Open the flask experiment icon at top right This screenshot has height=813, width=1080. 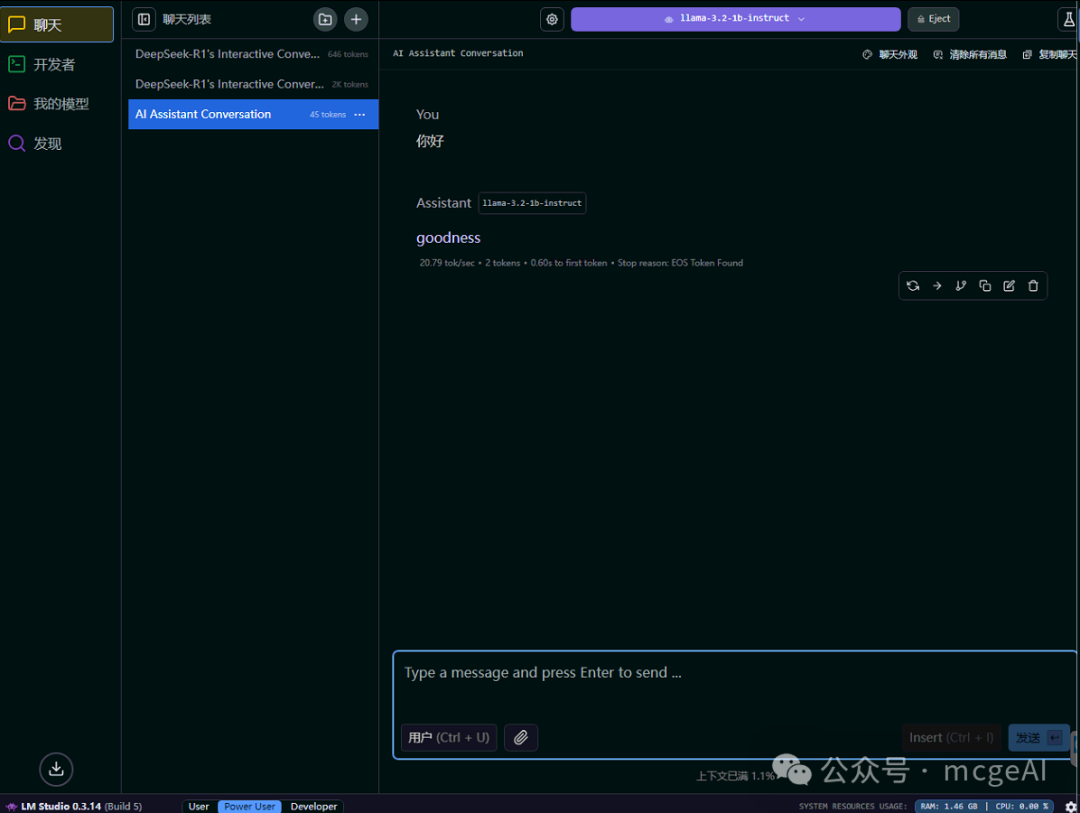tap(1068, 19)
